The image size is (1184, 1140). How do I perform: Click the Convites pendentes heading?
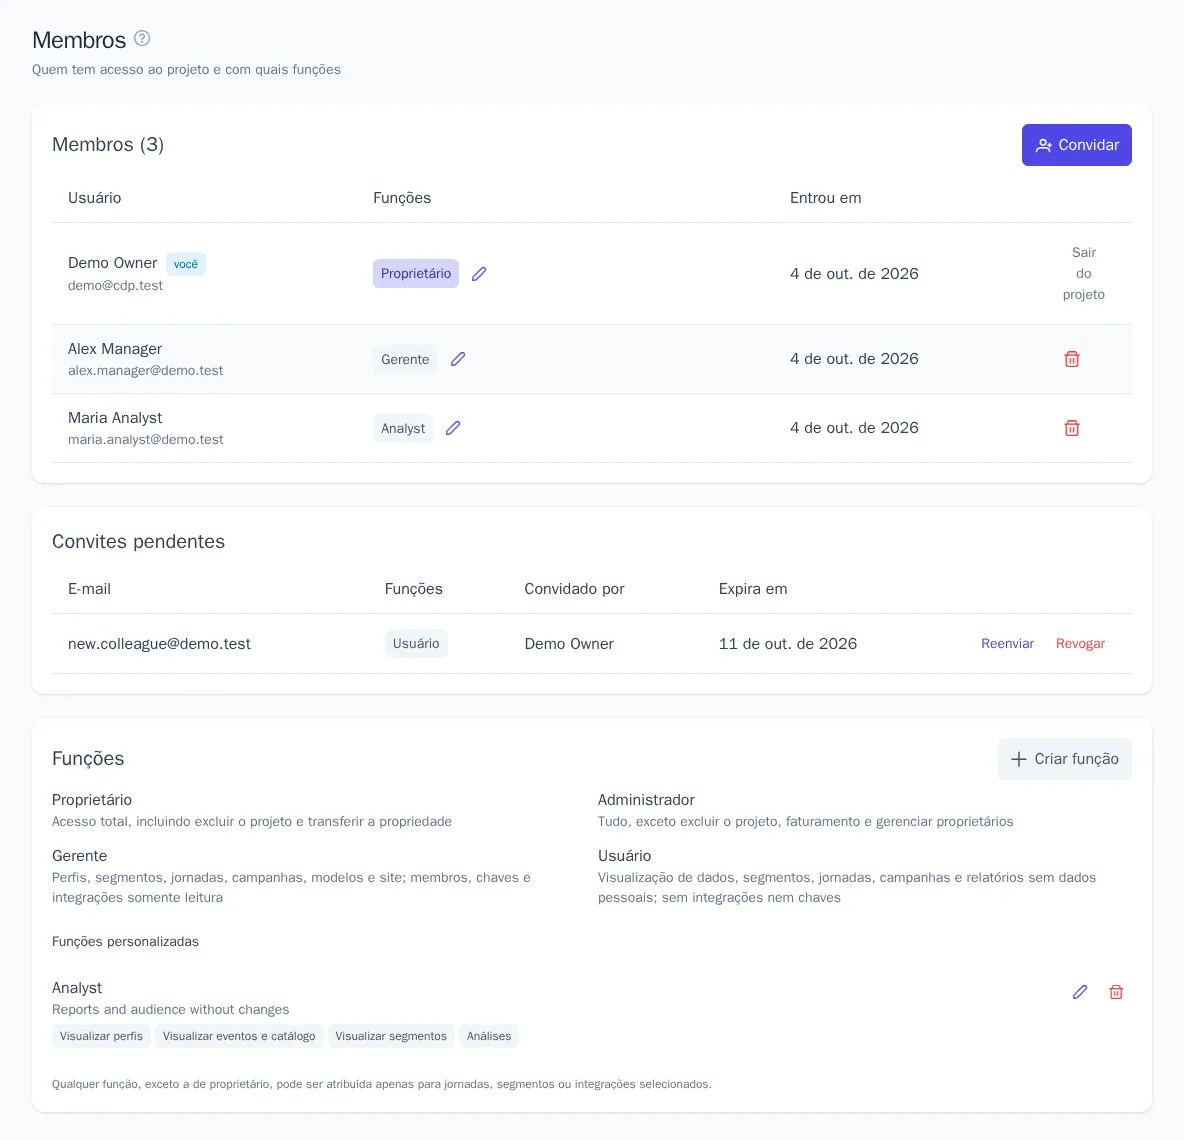[138, 541]
